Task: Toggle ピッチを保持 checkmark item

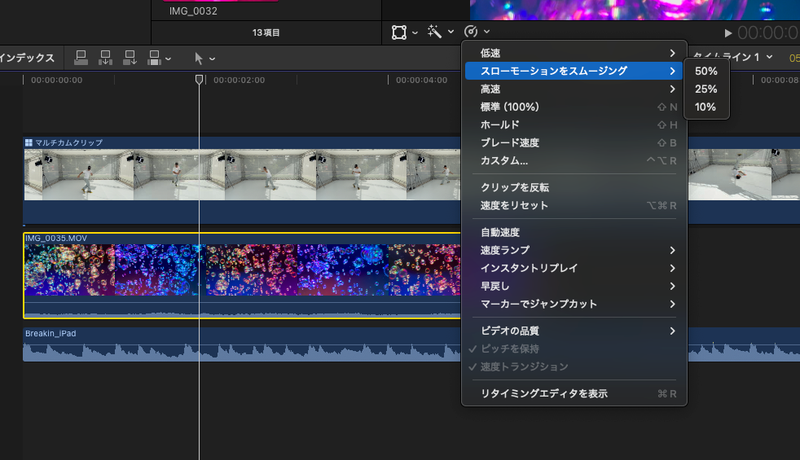Action: pyautogui.click(x=574, y=349)
